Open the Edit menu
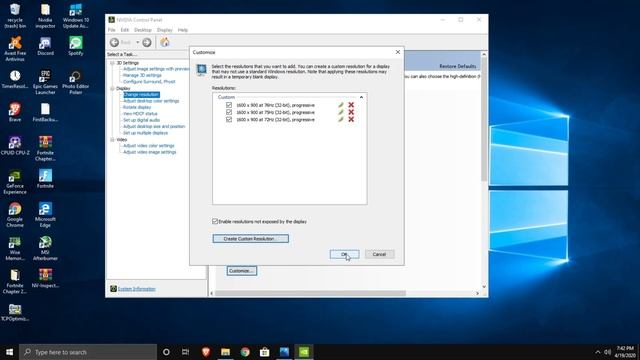Viewport: 640px width, 360px height. click(x=124, y=30)
